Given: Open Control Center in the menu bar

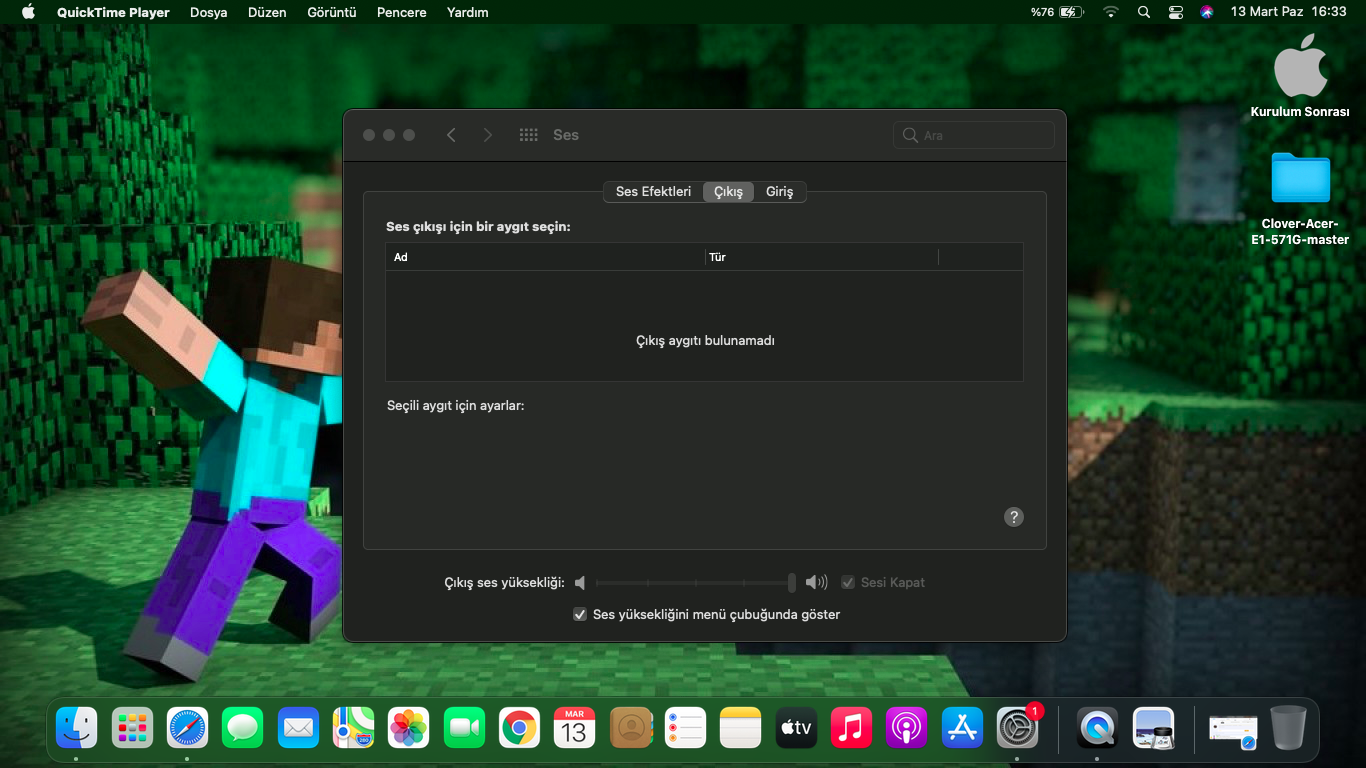Looking at the screenshot, I should 1176,12.
